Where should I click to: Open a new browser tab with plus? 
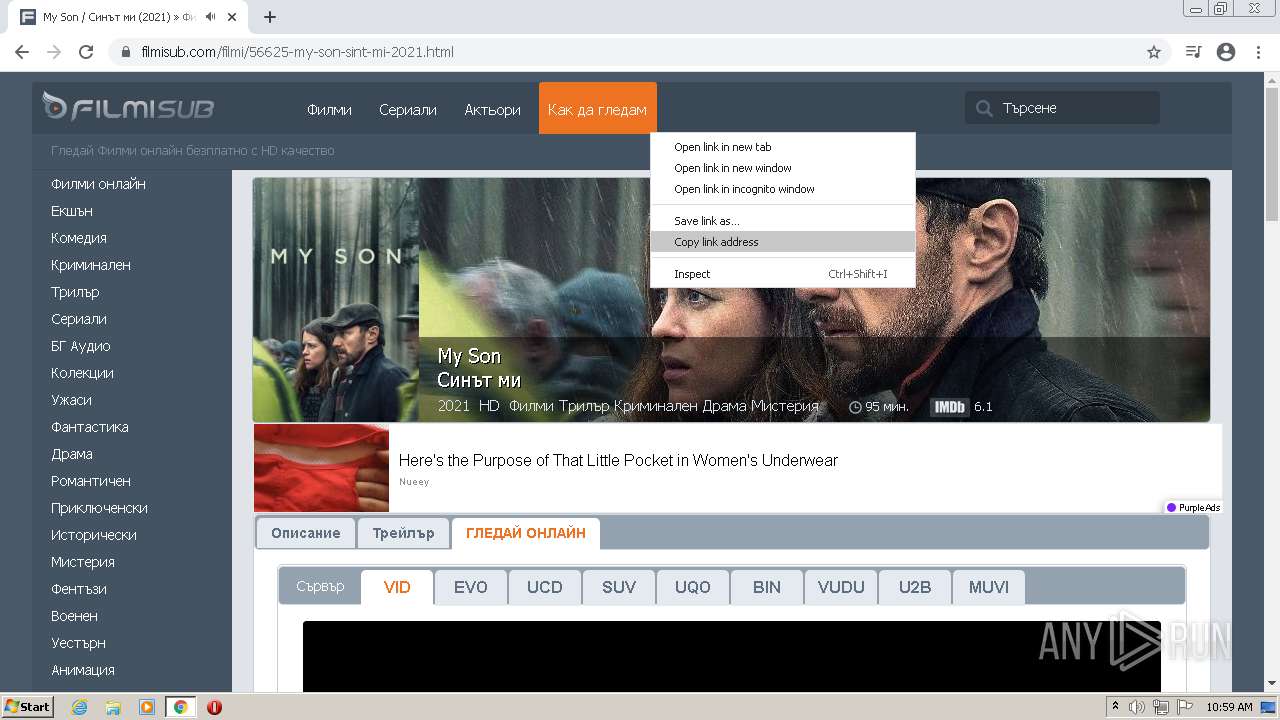(270, 17)
